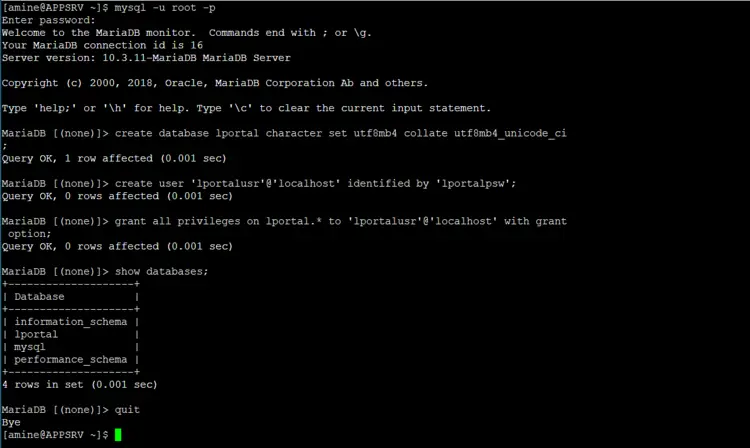Click the Database column header
Image resolution: width=750 pixels, height=448 pixels.
39,296
